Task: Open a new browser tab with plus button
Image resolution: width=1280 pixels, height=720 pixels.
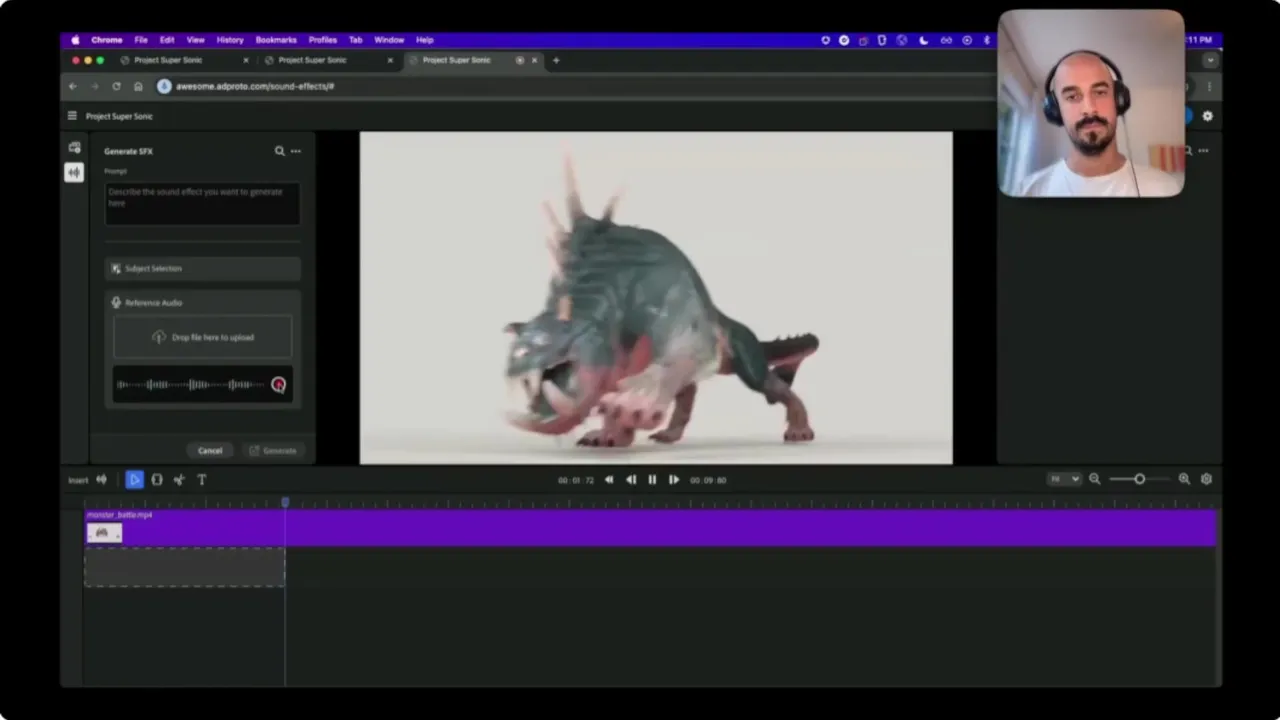Action: pyautogui.click(x=556, y=60)
